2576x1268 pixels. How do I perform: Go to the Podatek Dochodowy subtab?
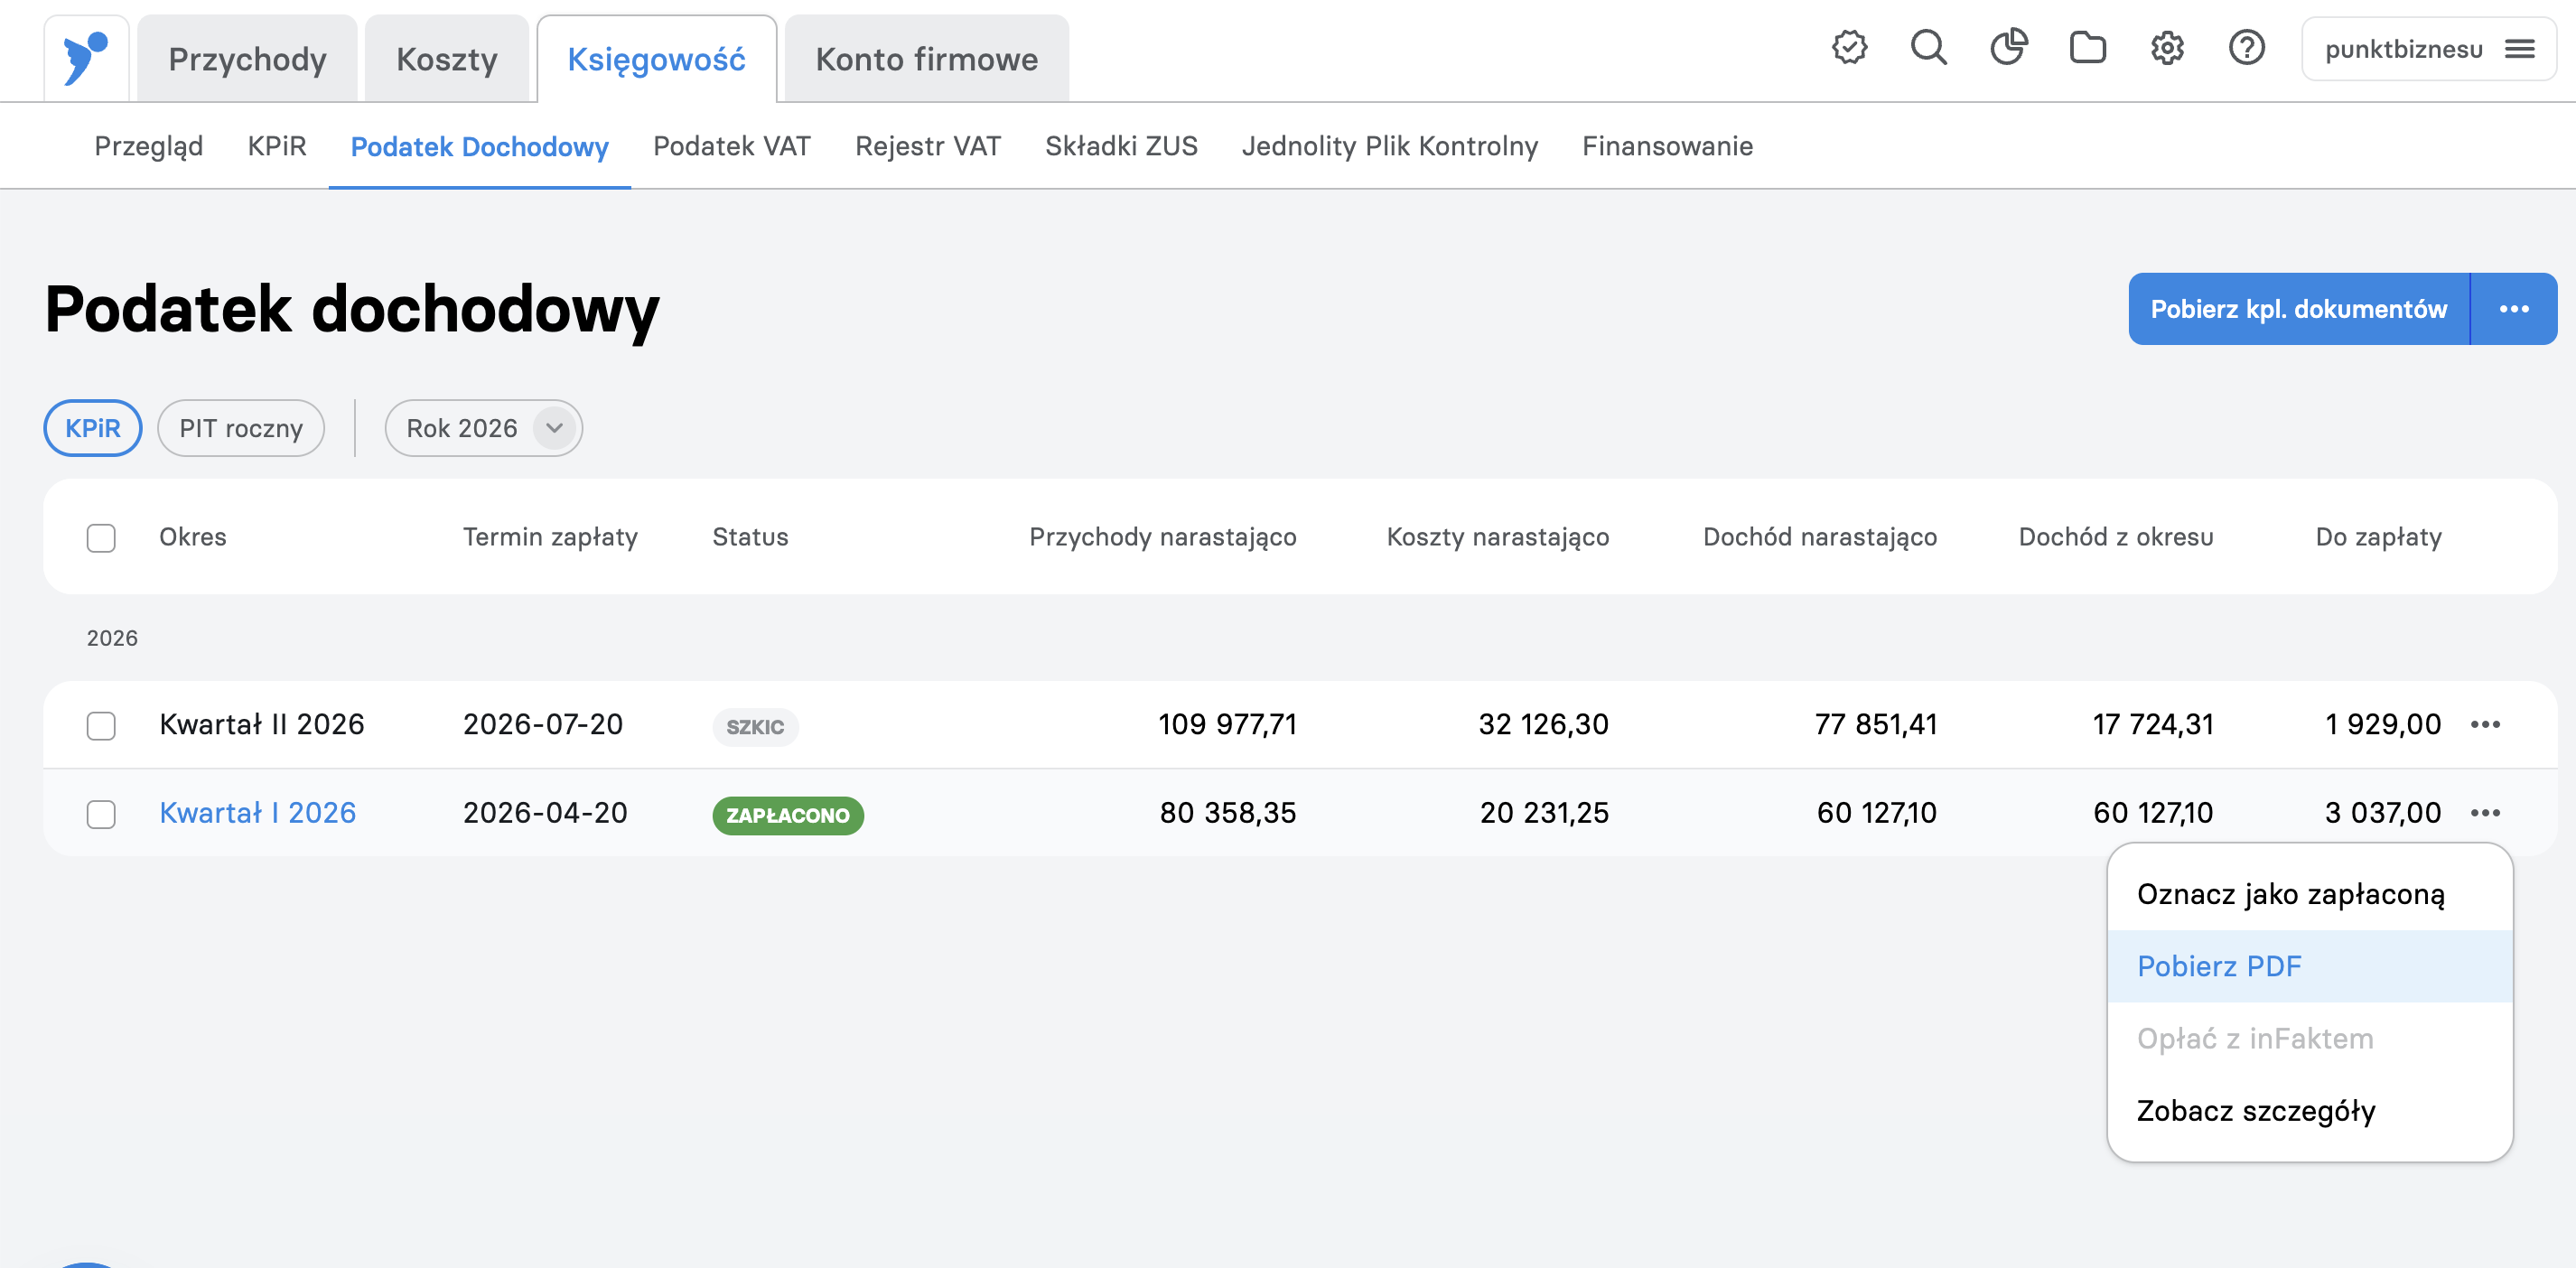pos(480,146)
